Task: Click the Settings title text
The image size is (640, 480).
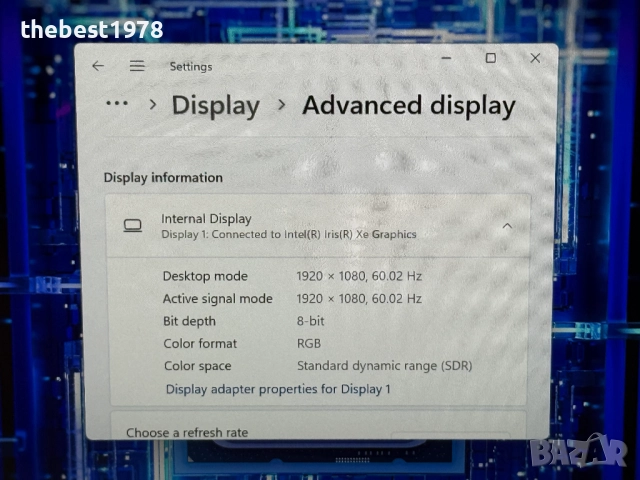Action: [191, 67]
